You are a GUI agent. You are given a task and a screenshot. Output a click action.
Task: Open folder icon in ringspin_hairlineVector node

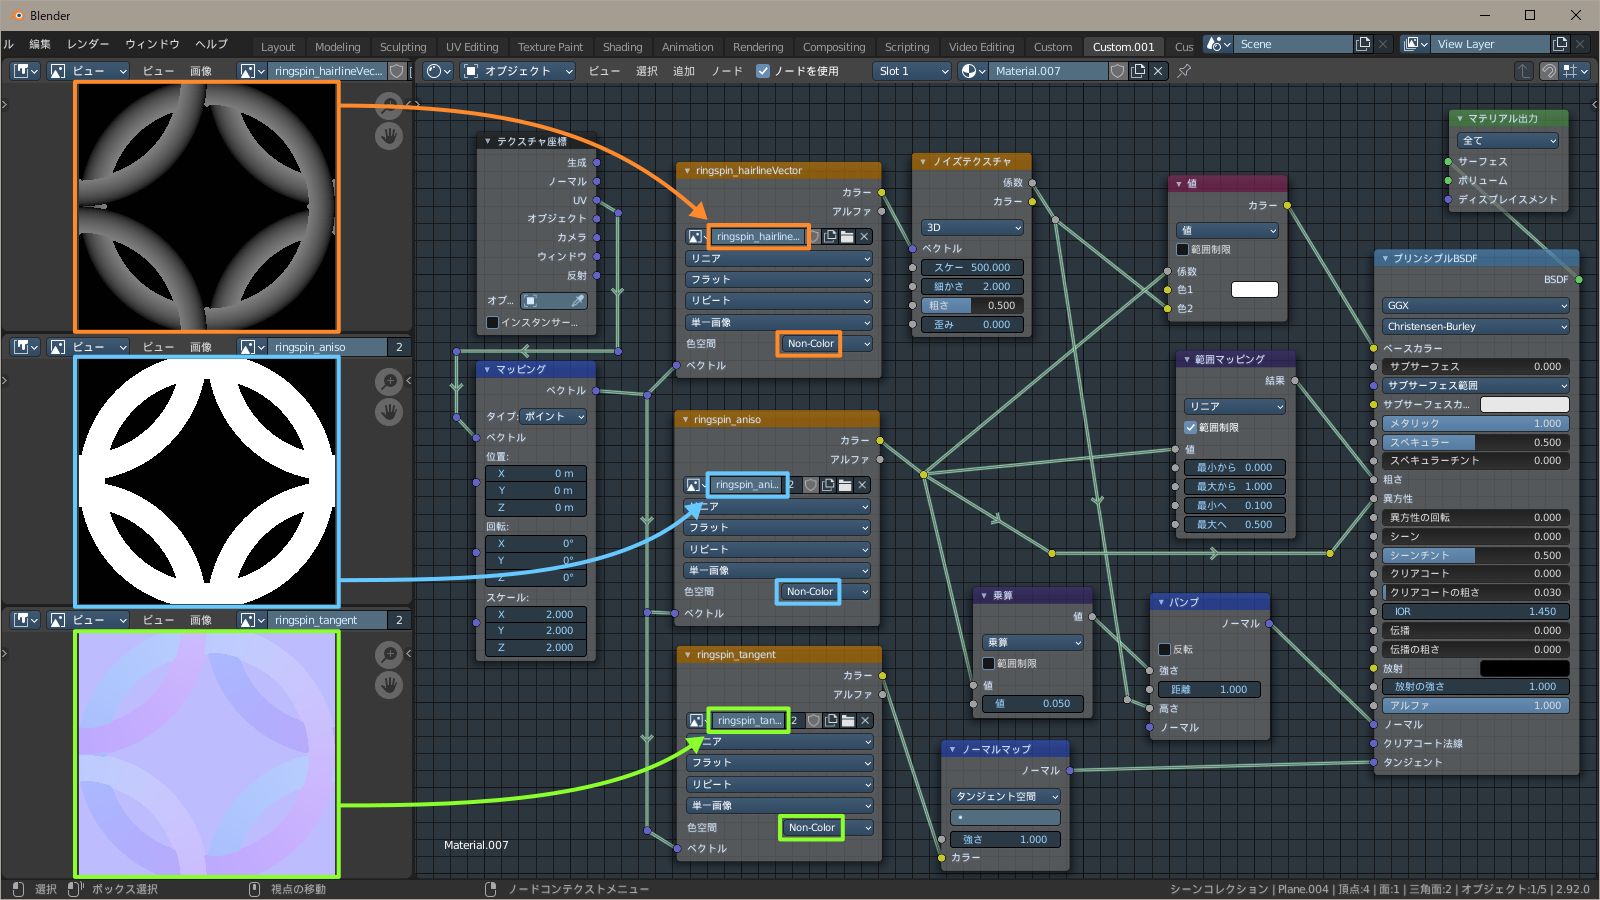point(847,237)
